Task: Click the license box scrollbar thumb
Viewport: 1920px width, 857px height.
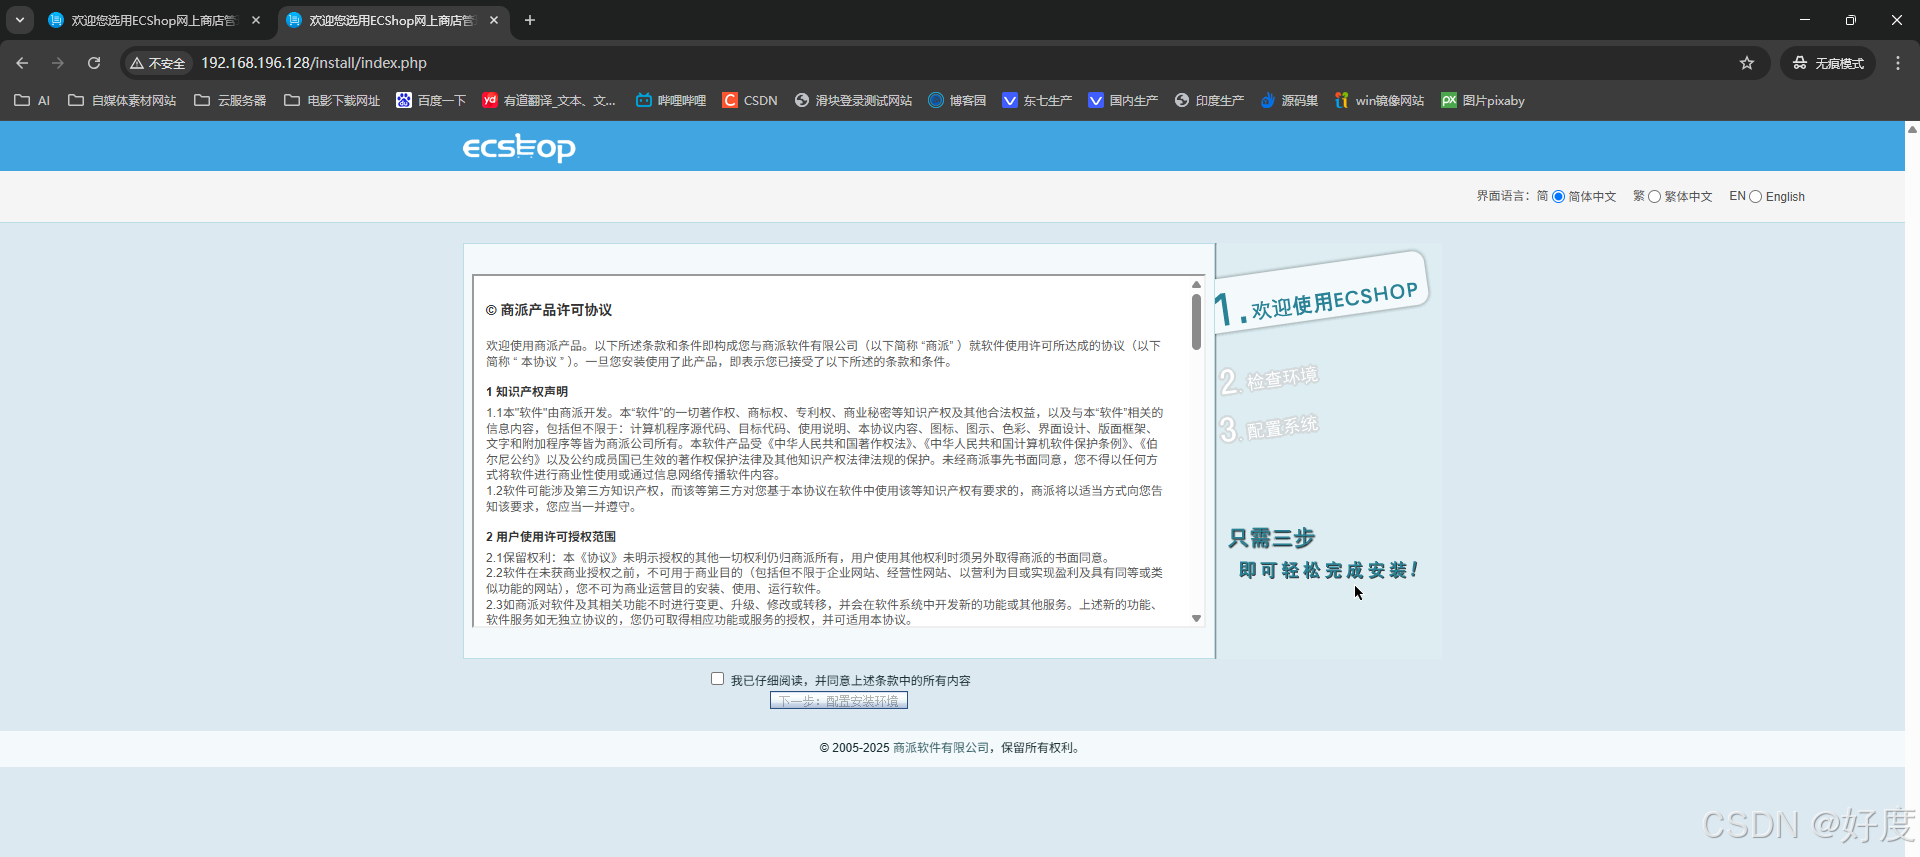Action: click(x=1196, y=321)
